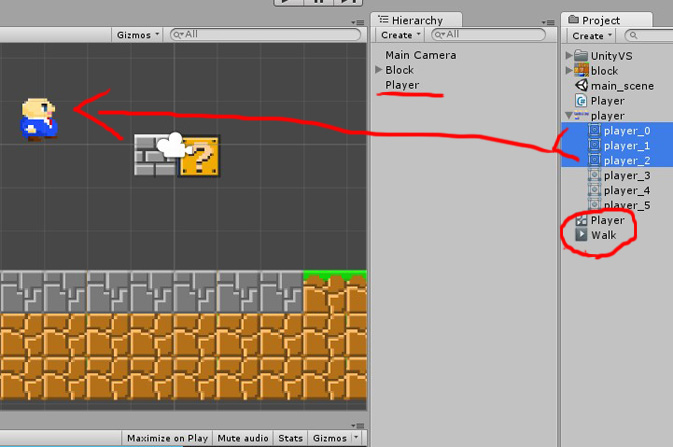Screen dimensions: 673x447
Task: Click the block sprite sheet icon
Action: point(581,70)
